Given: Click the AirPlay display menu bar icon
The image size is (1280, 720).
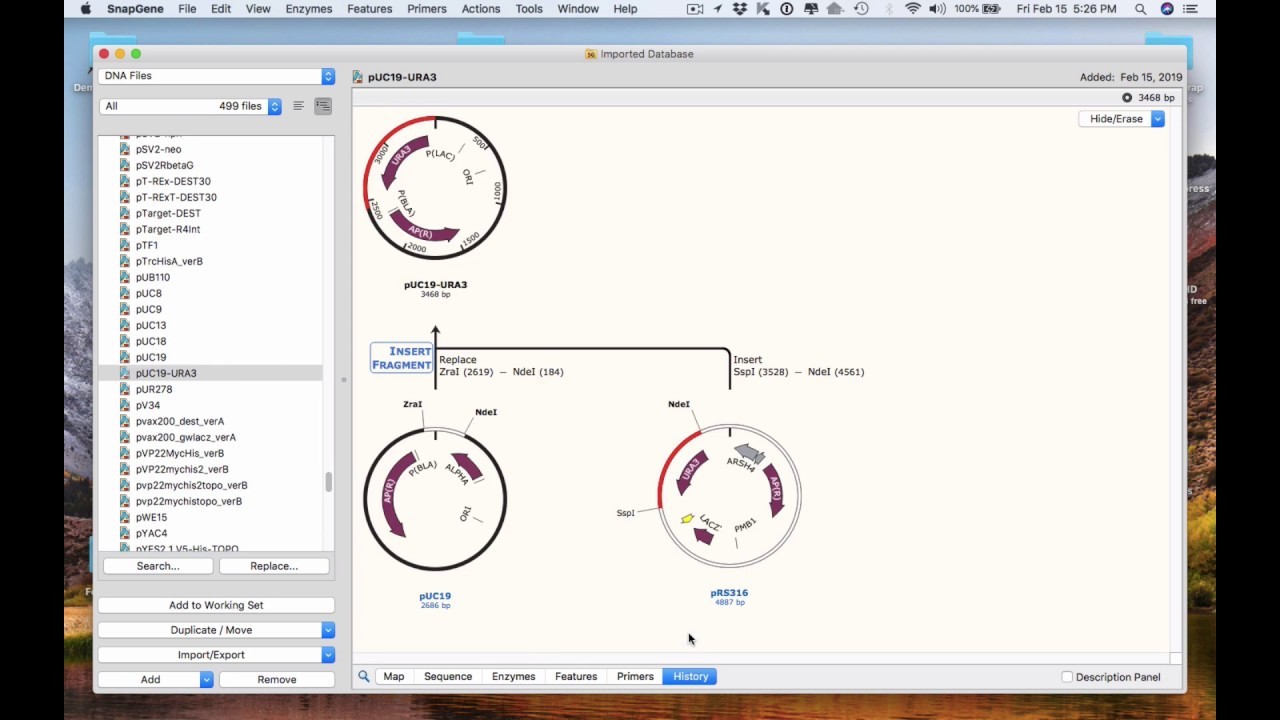Looking at the screenshot, I should pos(812,9).
